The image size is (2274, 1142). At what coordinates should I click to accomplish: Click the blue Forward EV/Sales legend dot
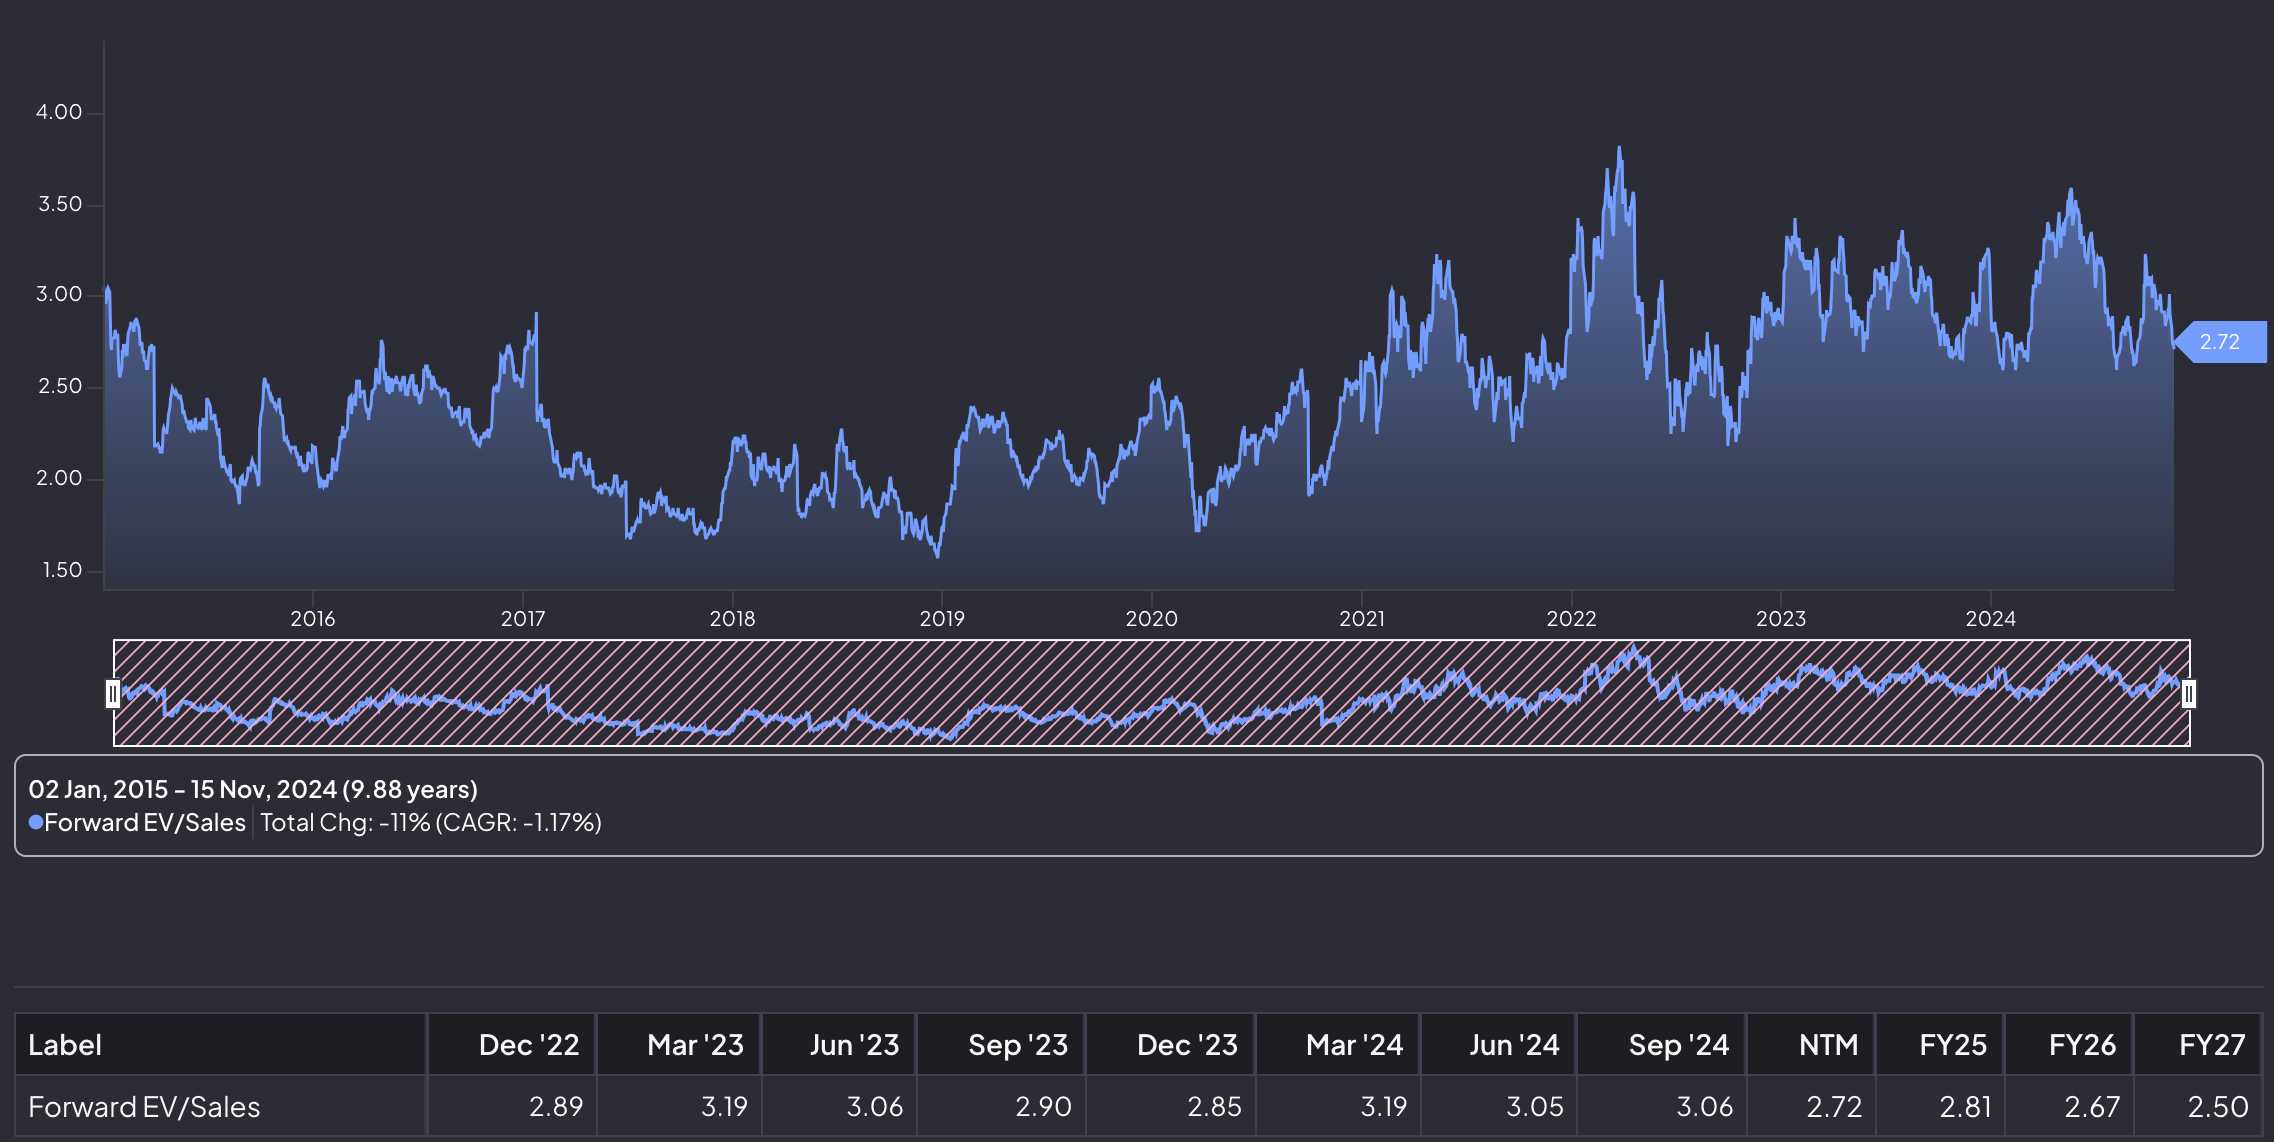coord(36,822)
